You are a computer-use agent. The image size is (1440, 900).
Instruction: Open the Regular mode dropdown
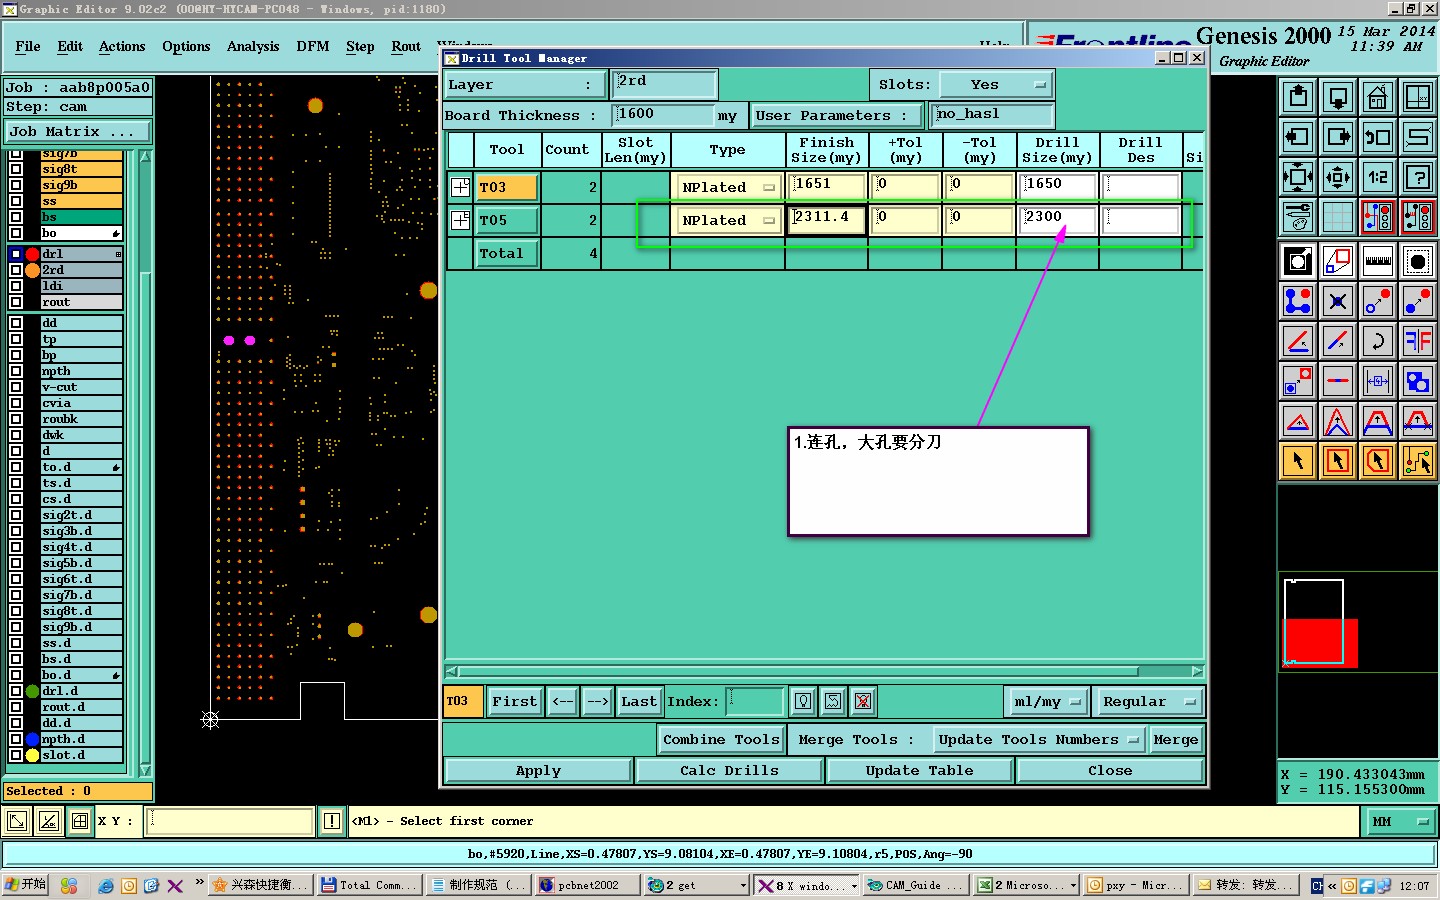click(x=1148, y=702)
